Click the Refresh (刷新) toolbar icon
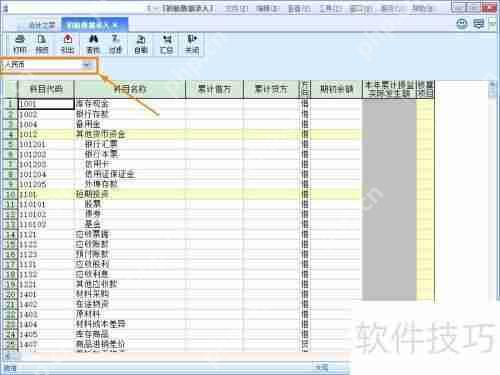 pyautogui.click(x=141, y=44)
